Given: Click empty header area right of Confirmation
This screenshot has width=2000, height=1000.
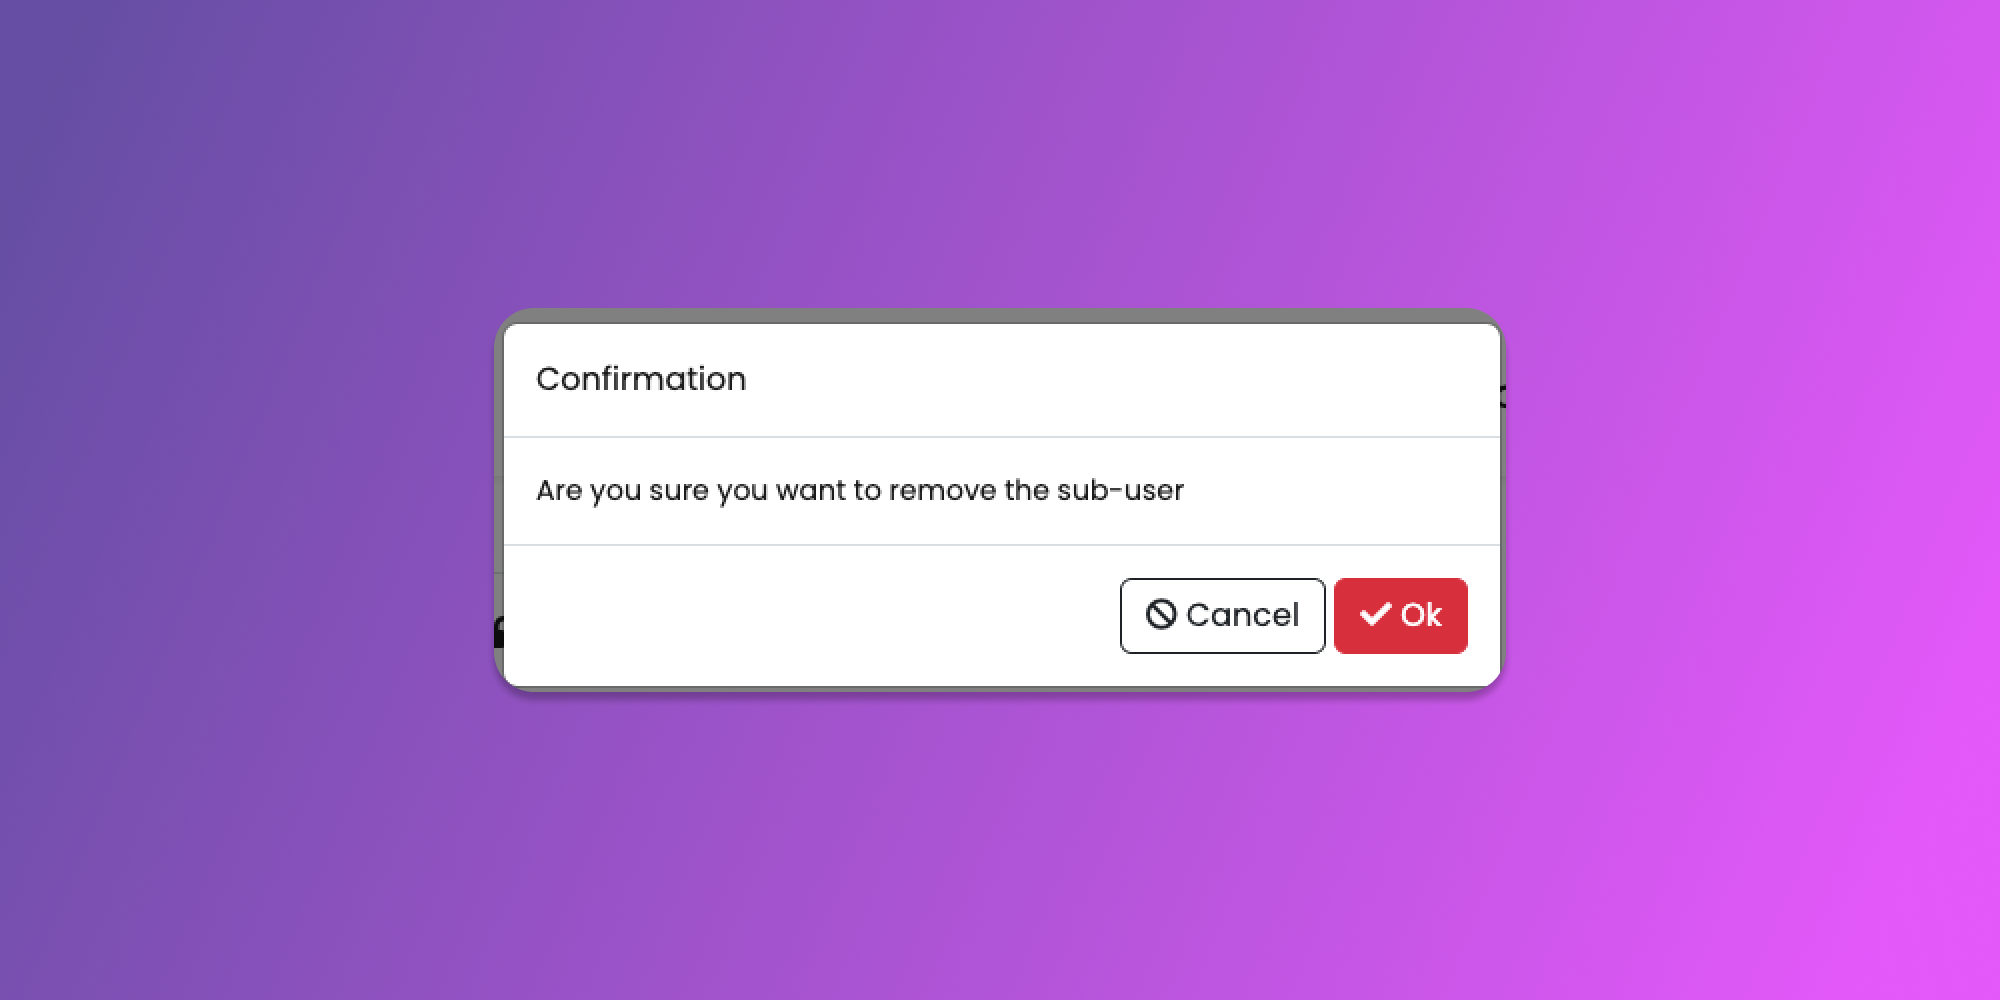Looking at the screenshot, I should [1100, 379].
